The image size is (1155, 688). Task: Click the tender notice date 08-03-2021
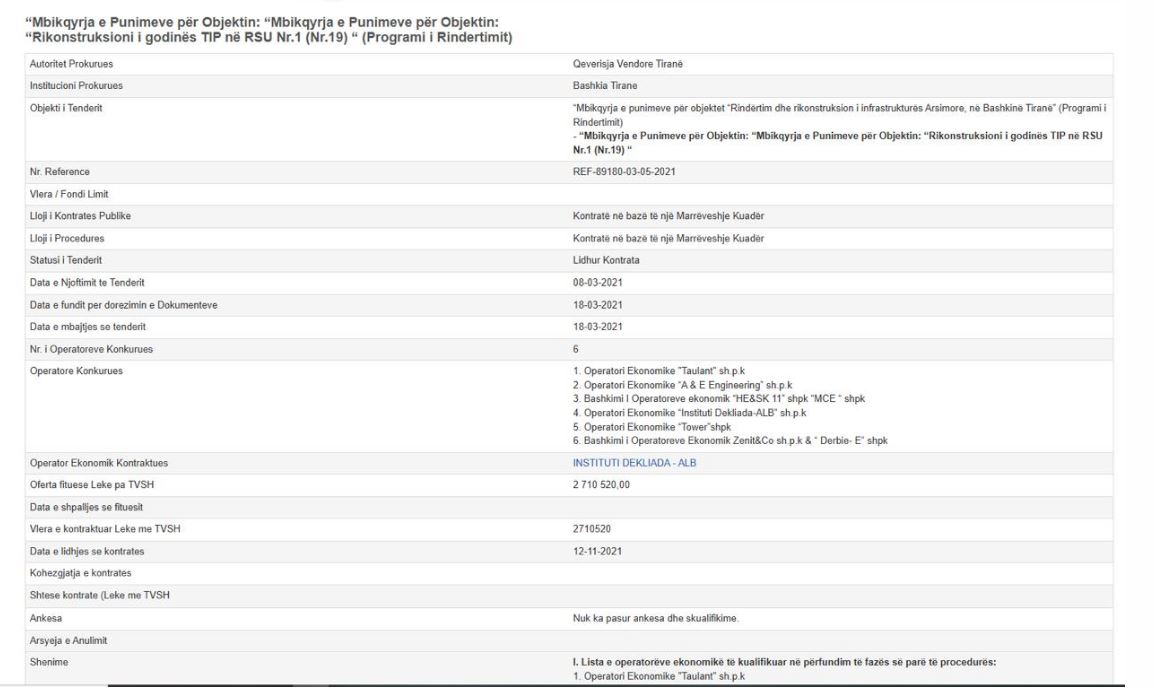coord(585,282)
